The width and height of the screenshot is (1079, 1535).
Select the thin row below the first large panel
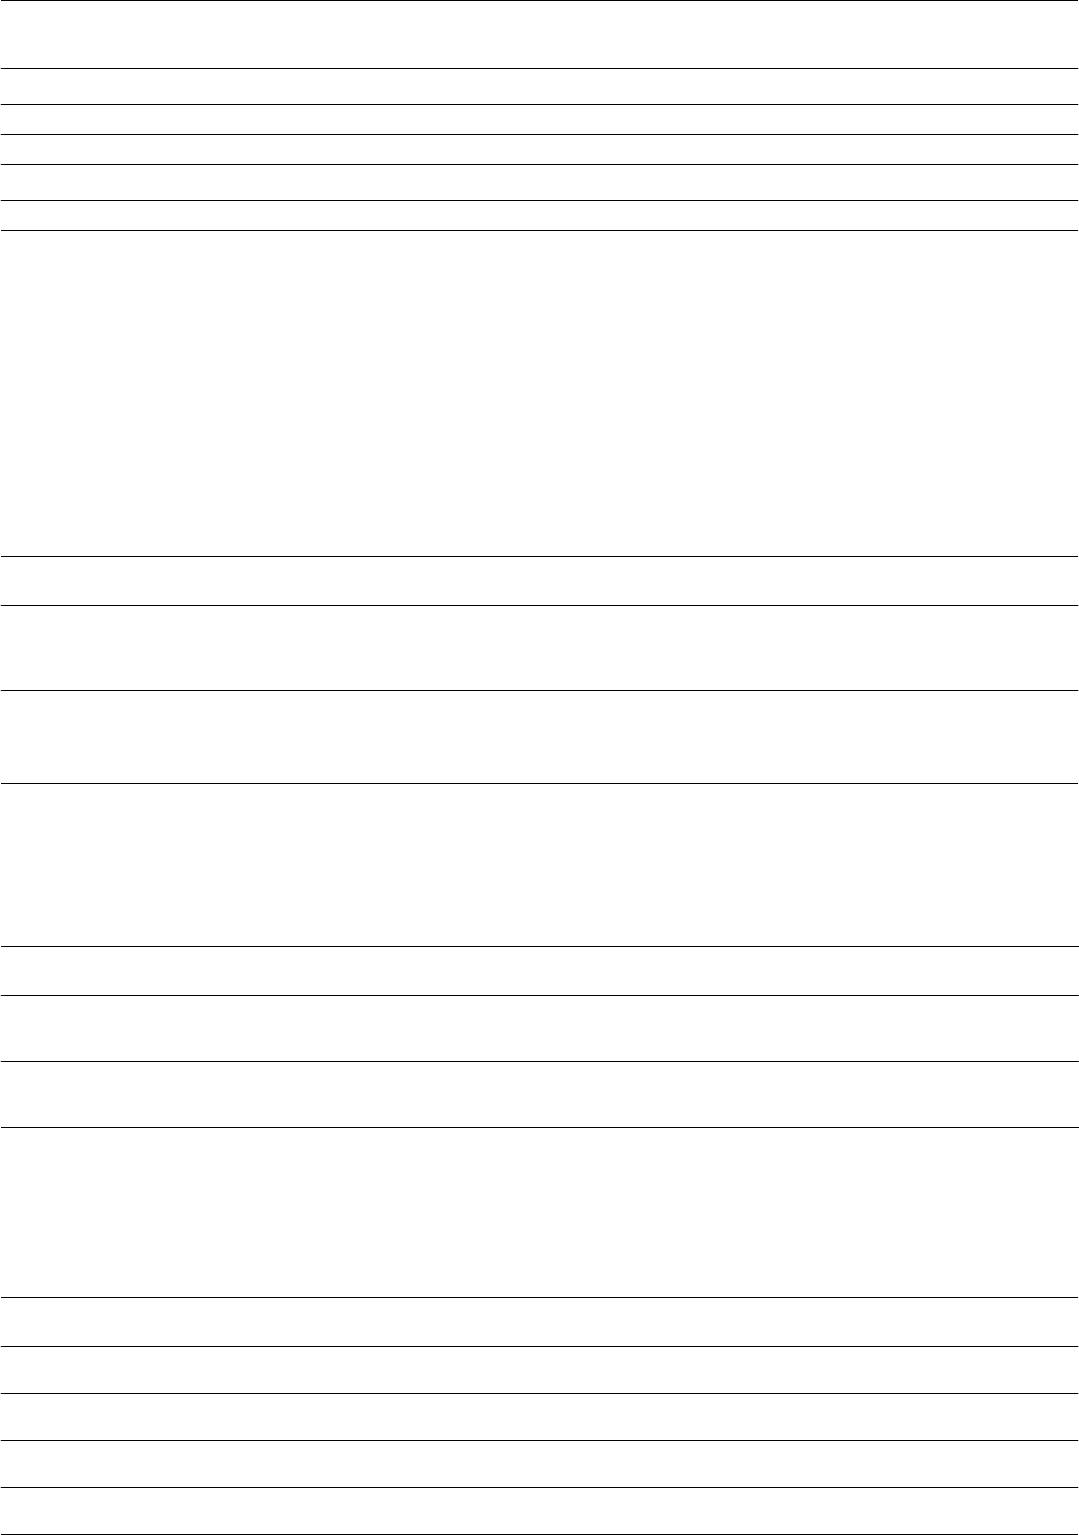pyautogui.click(x=540, y=580)
